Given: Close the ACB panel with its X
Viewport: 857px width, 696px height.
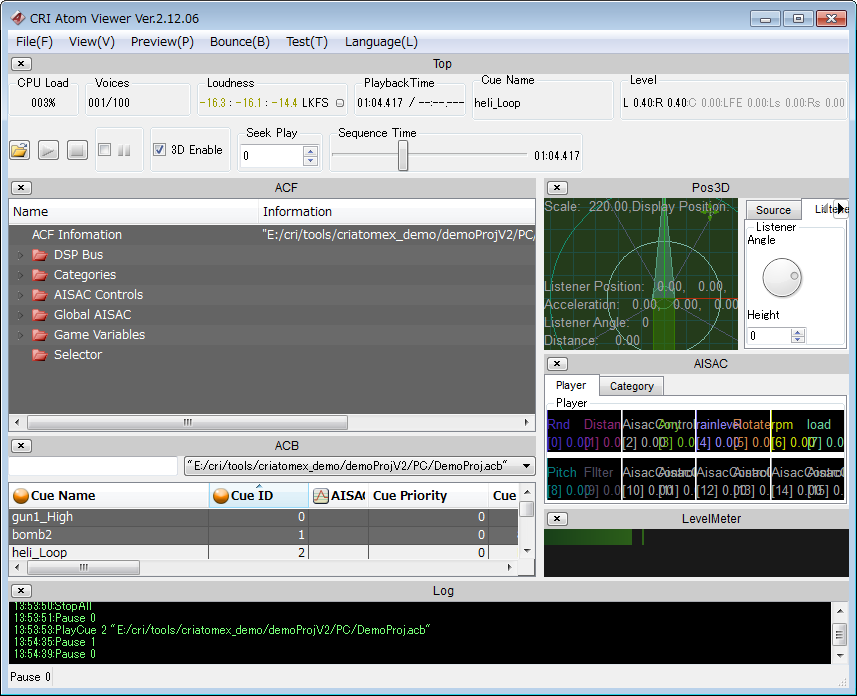Looking at the screenshot, I should 21,446.
